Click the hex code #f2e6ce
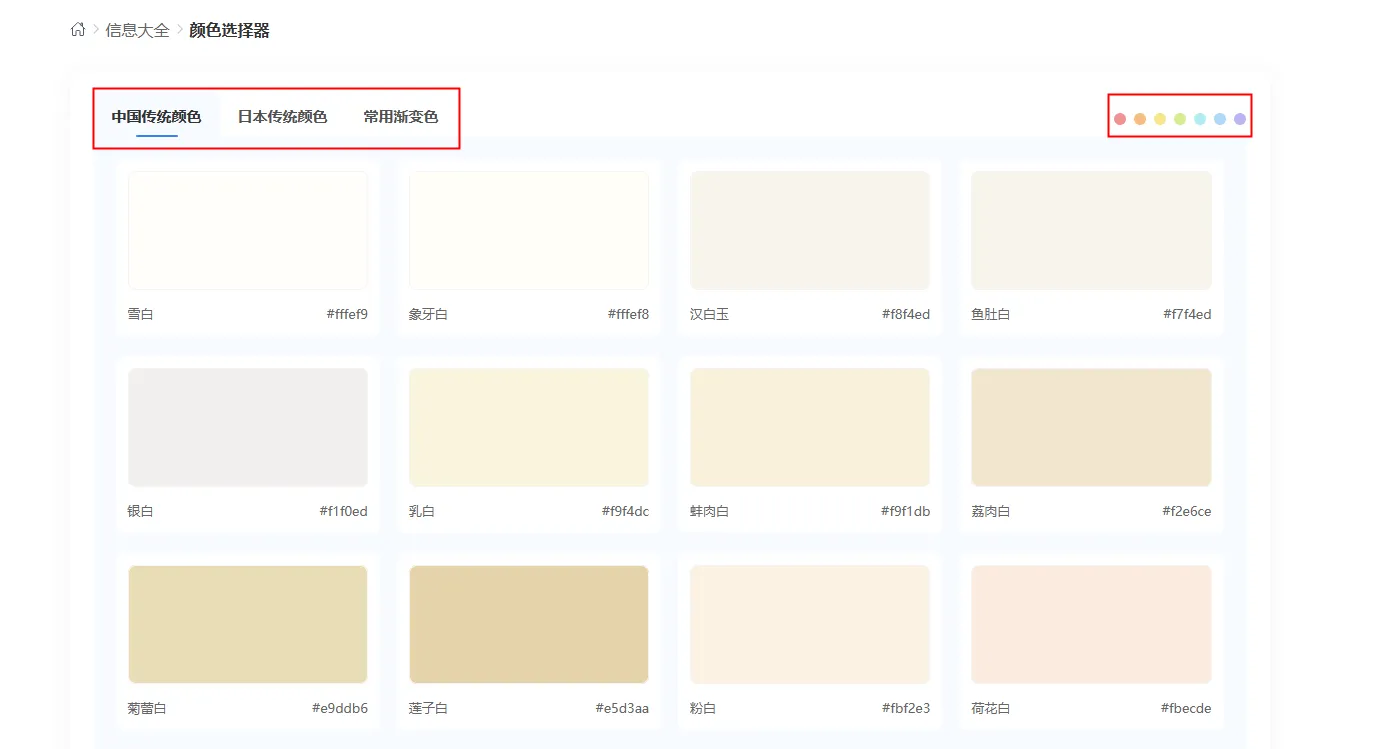 coord(1187,511)
